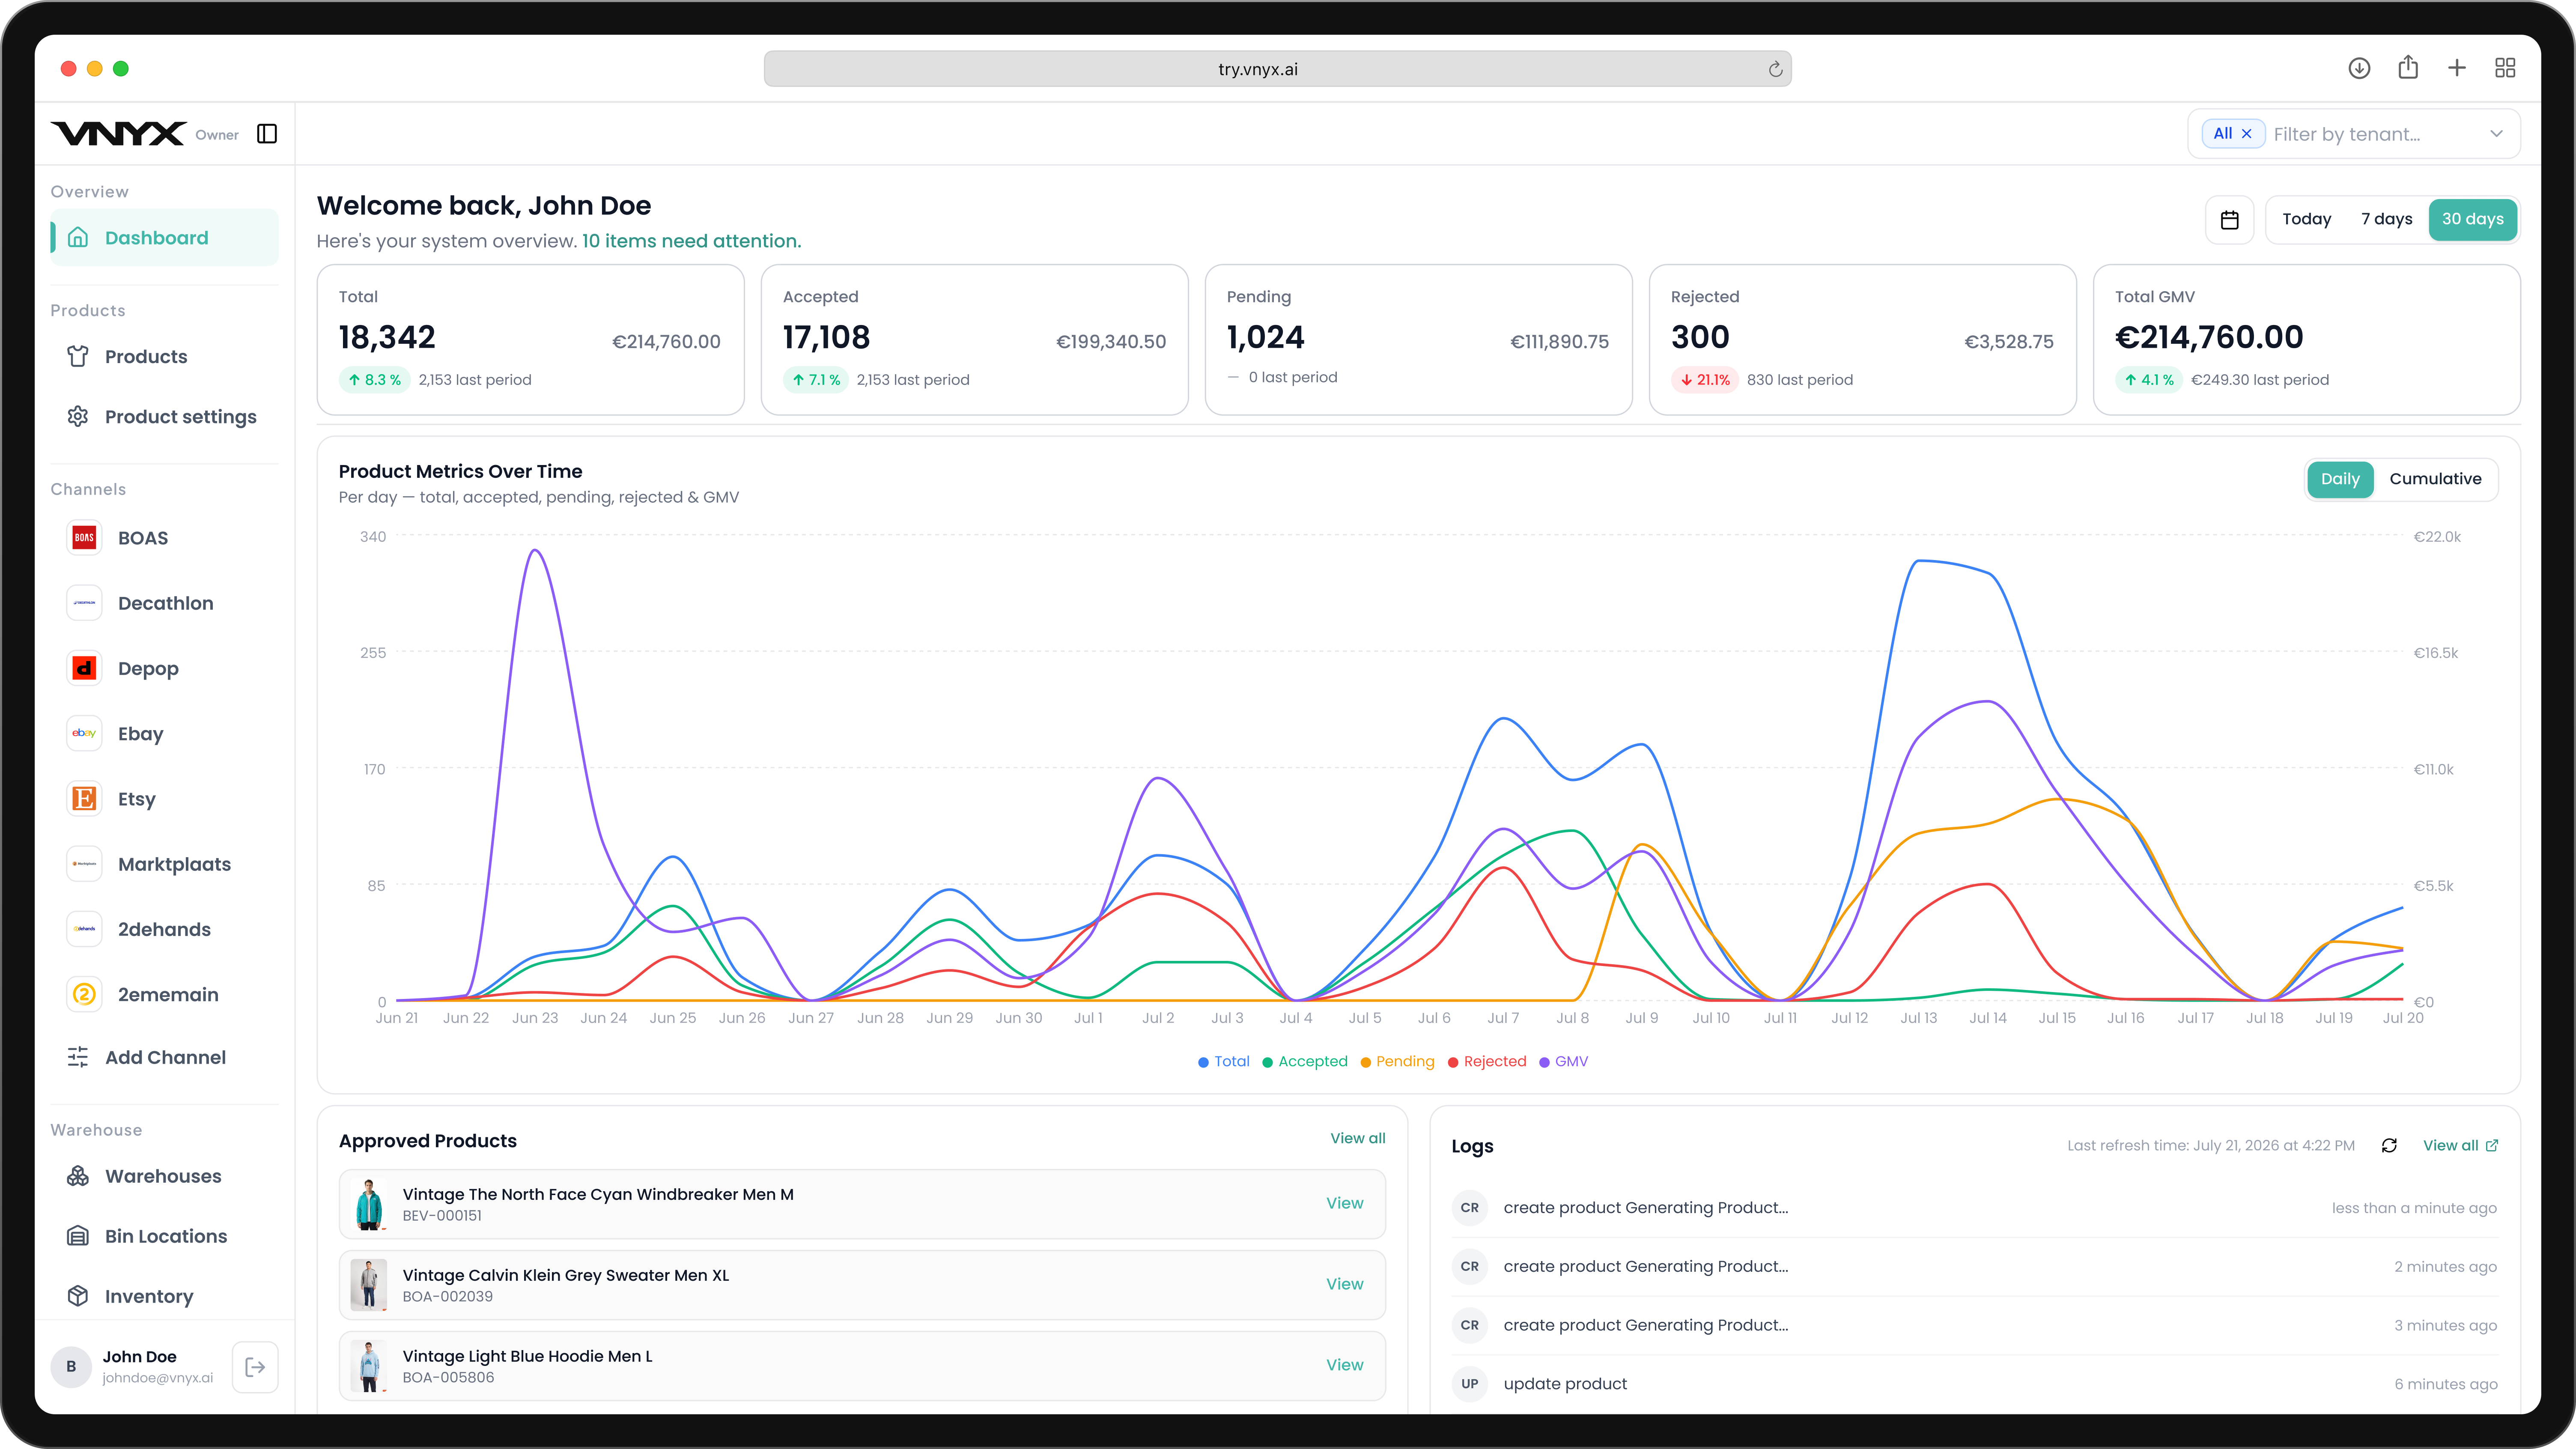Select the Etsy channel logo
The height and width of the screenshot is (1449, 2576).
tap(84, 798)
